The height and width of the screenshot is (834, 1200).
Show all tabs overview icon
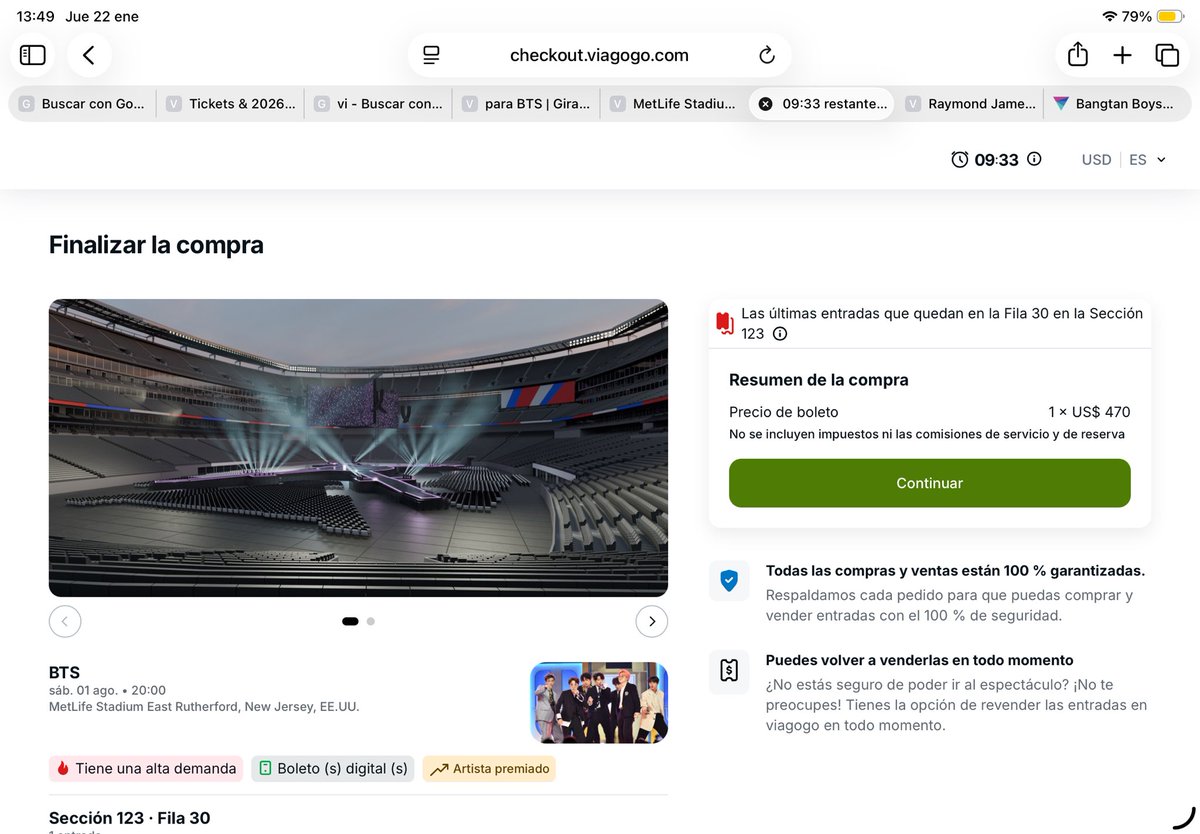(x=1167, y=55)
